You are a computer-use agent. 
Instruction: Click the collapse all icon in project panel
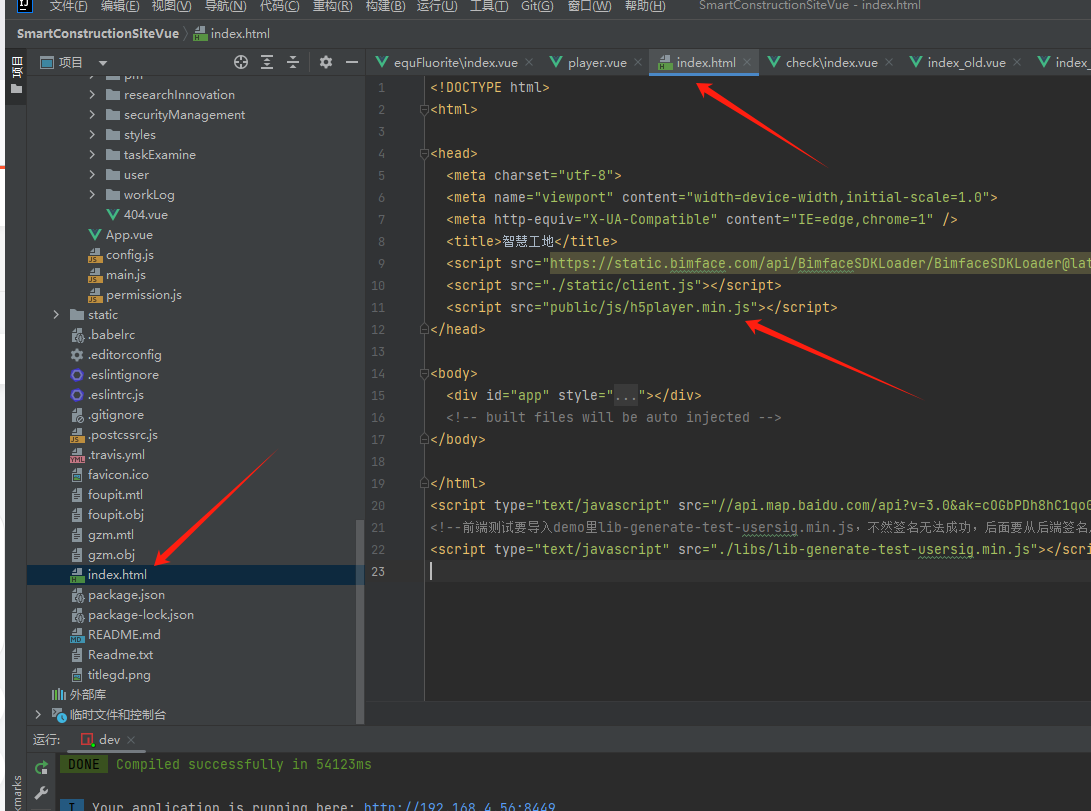293,63
